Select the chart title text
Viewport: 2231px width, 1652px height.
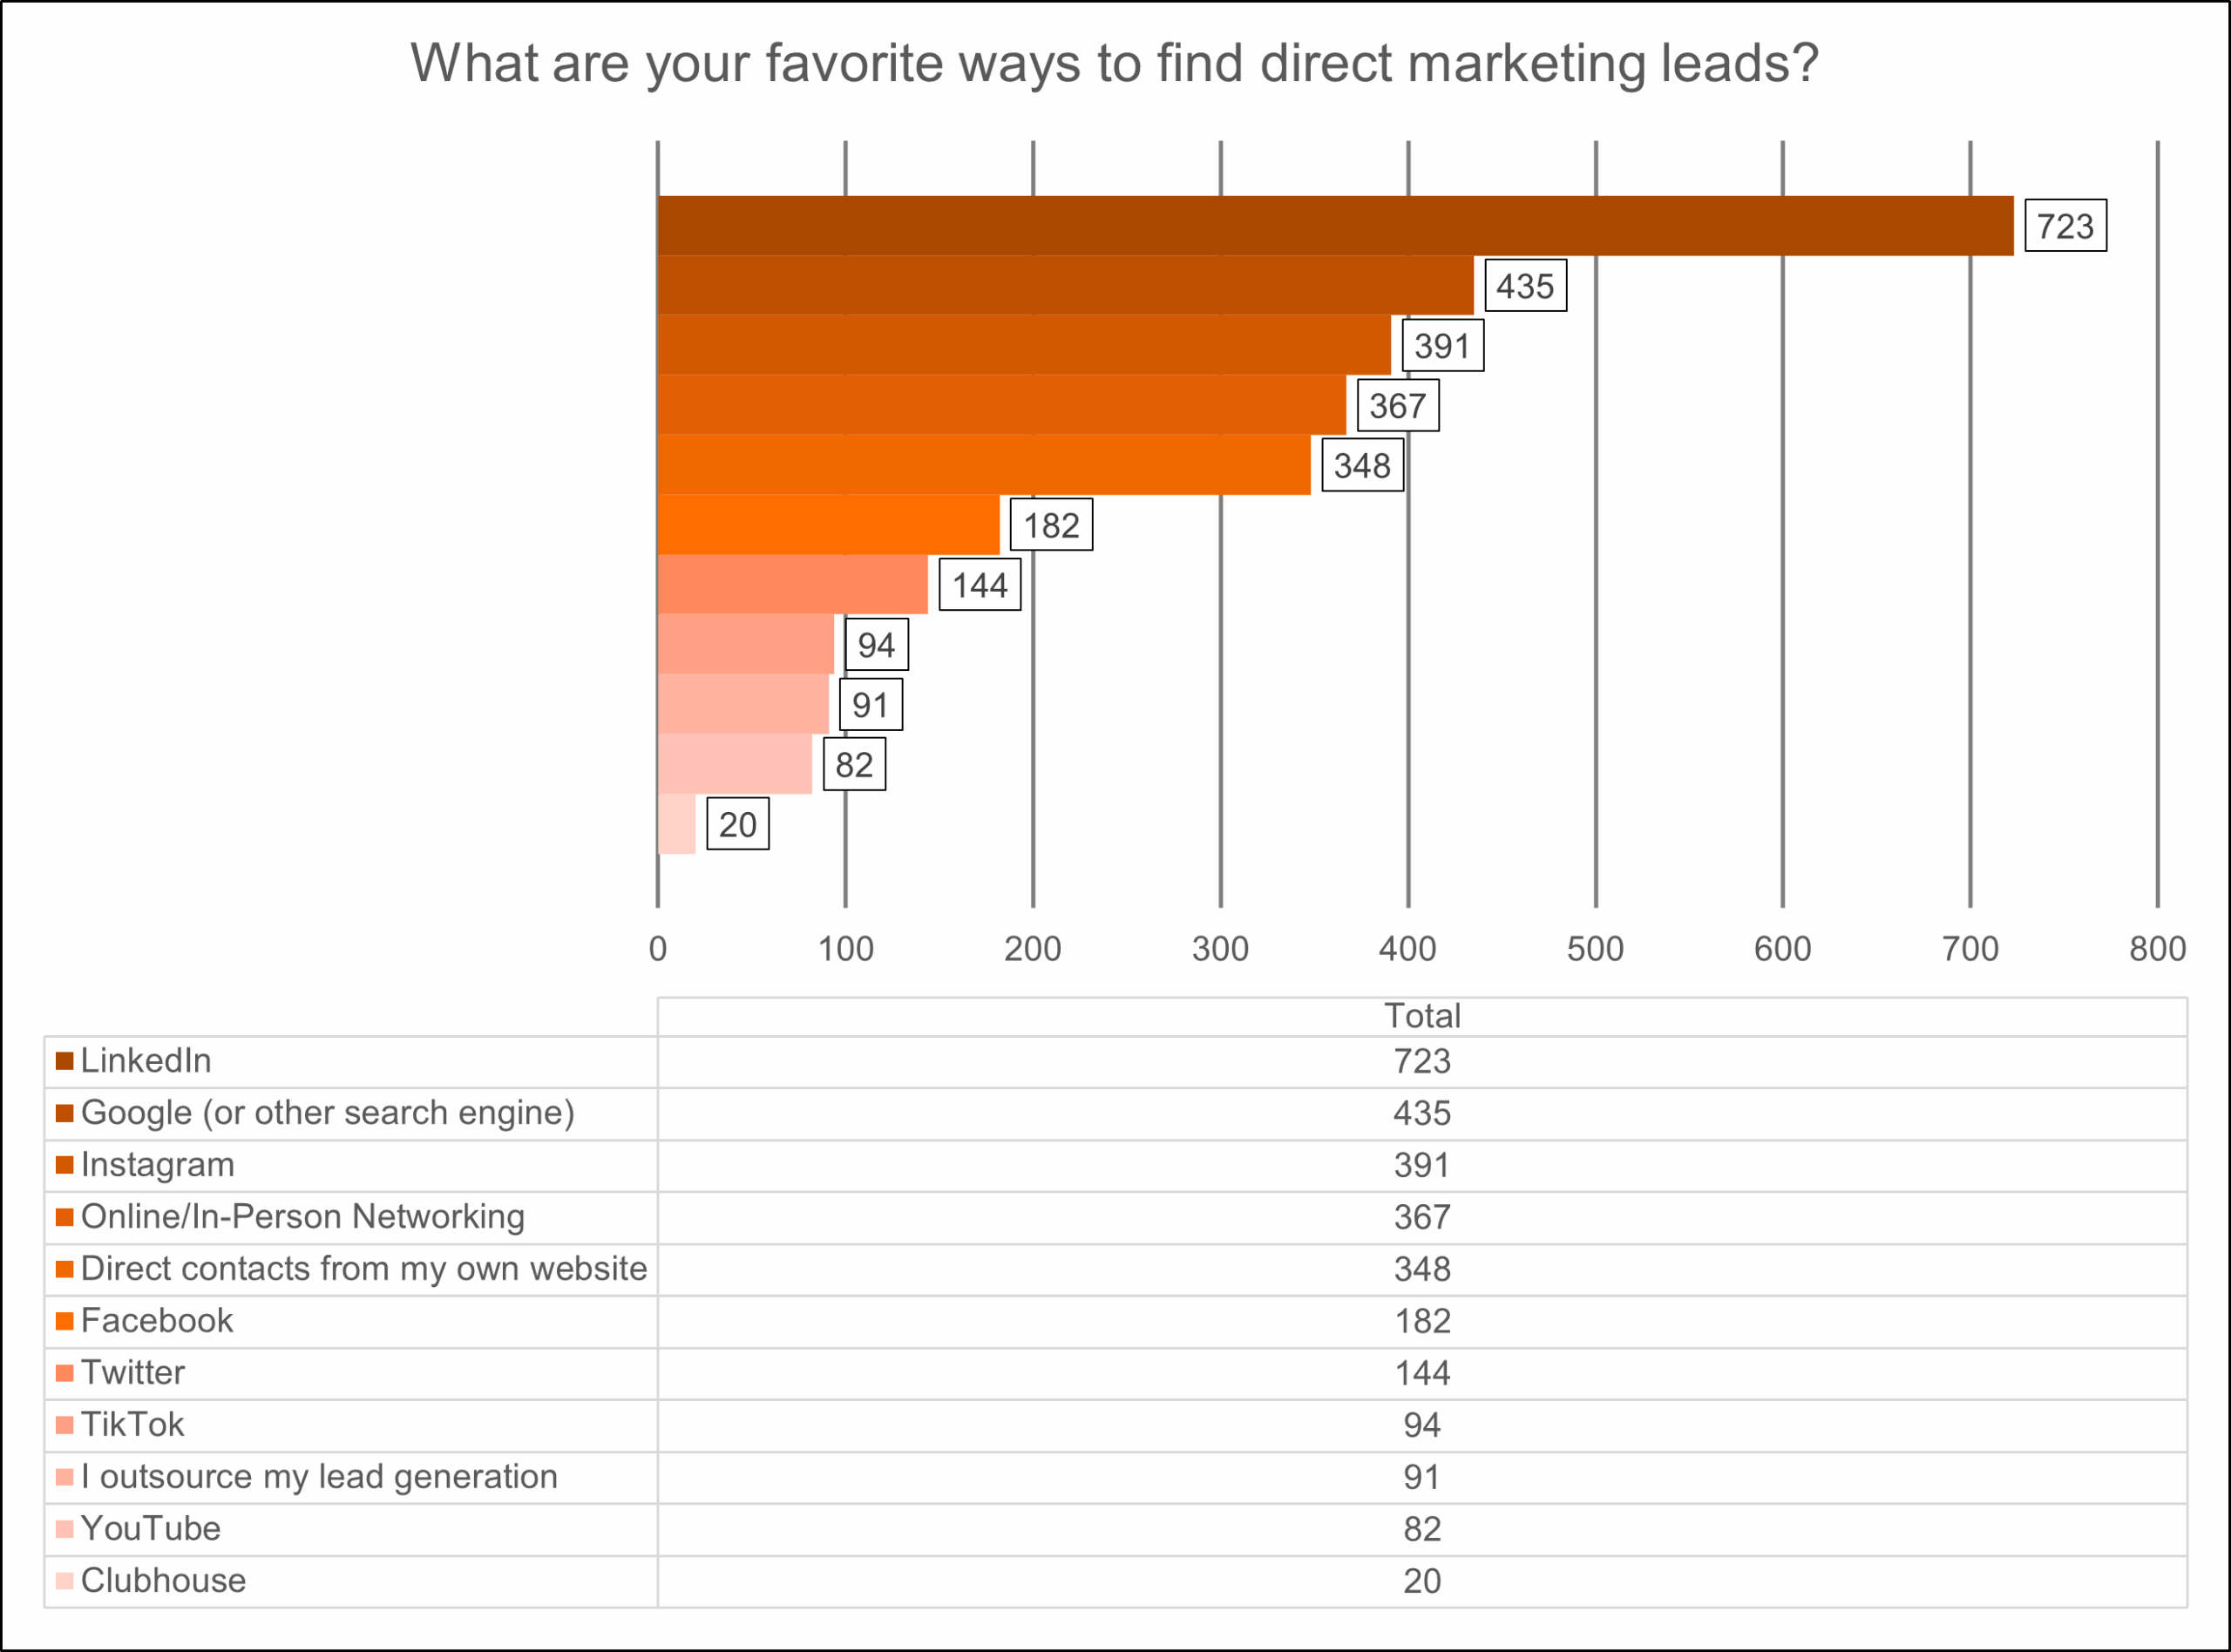(1114, 63)
